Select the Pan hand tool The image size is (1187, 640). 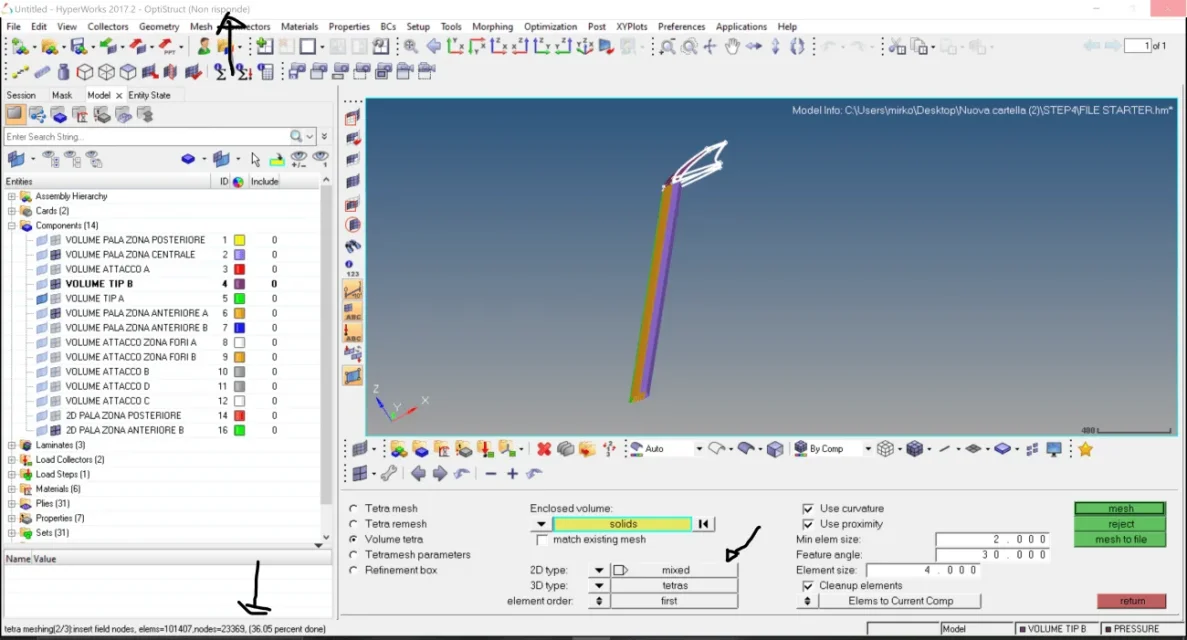click(731, 47)
